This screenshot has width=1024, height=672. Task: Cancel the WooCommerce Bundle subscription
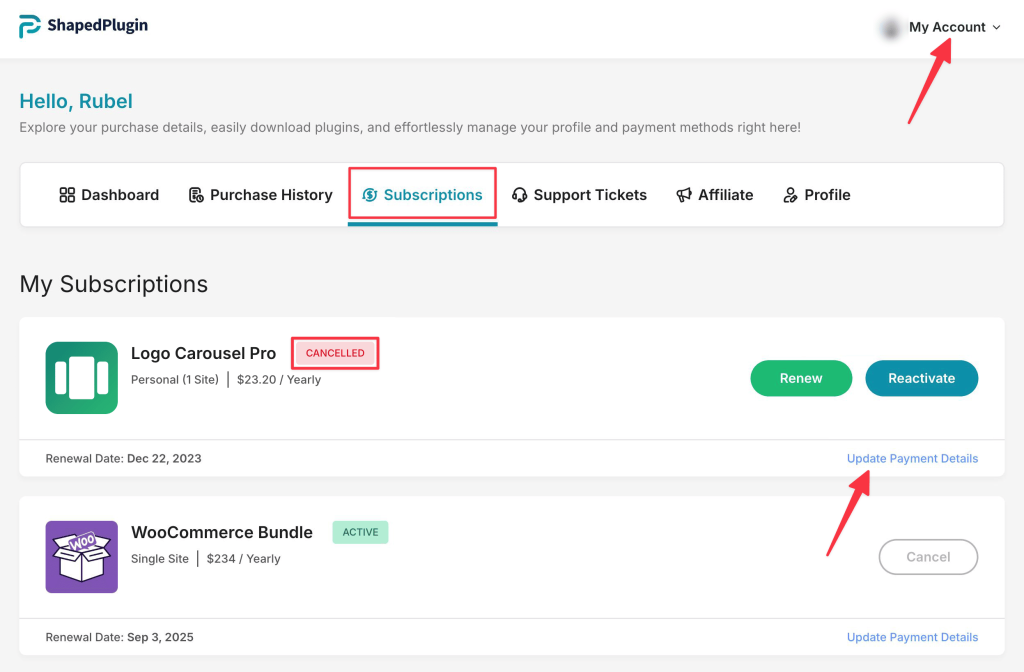928,557
